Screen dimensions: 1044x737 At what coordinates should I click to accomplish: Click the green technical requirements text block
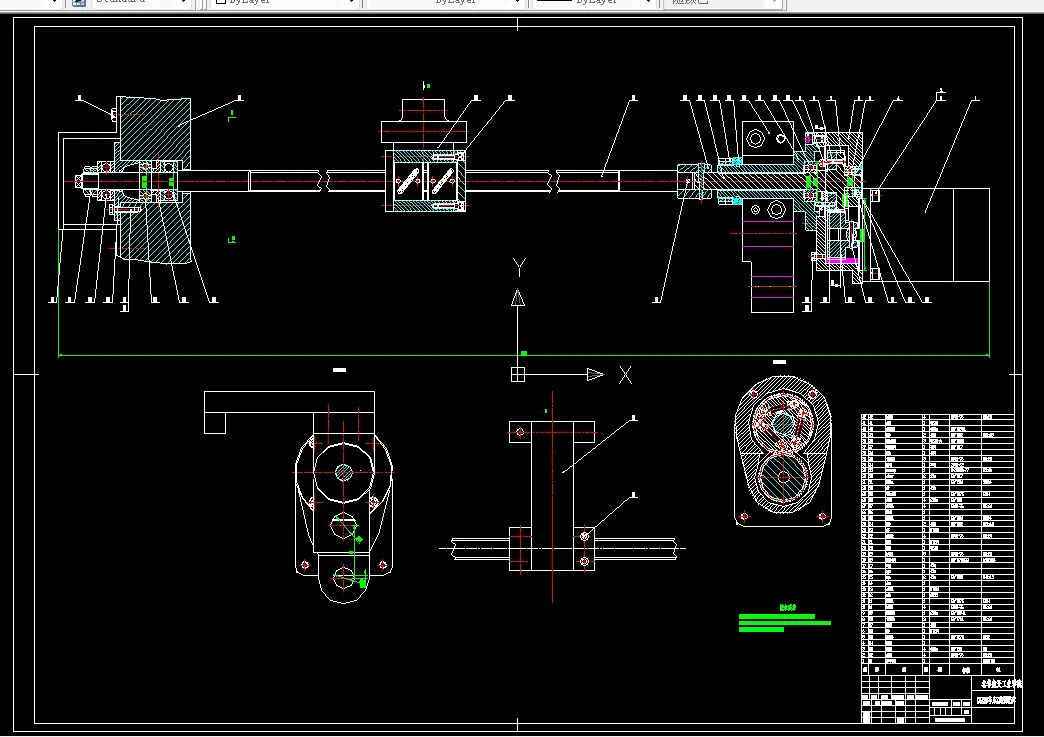[784, 623]
